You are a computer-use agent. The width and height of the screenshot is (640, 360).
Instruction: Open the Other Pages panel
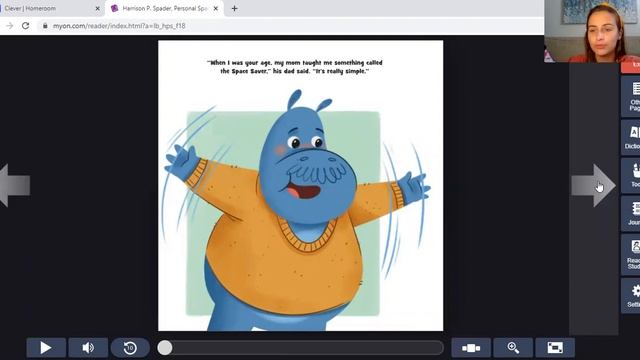tap(631, 96)
